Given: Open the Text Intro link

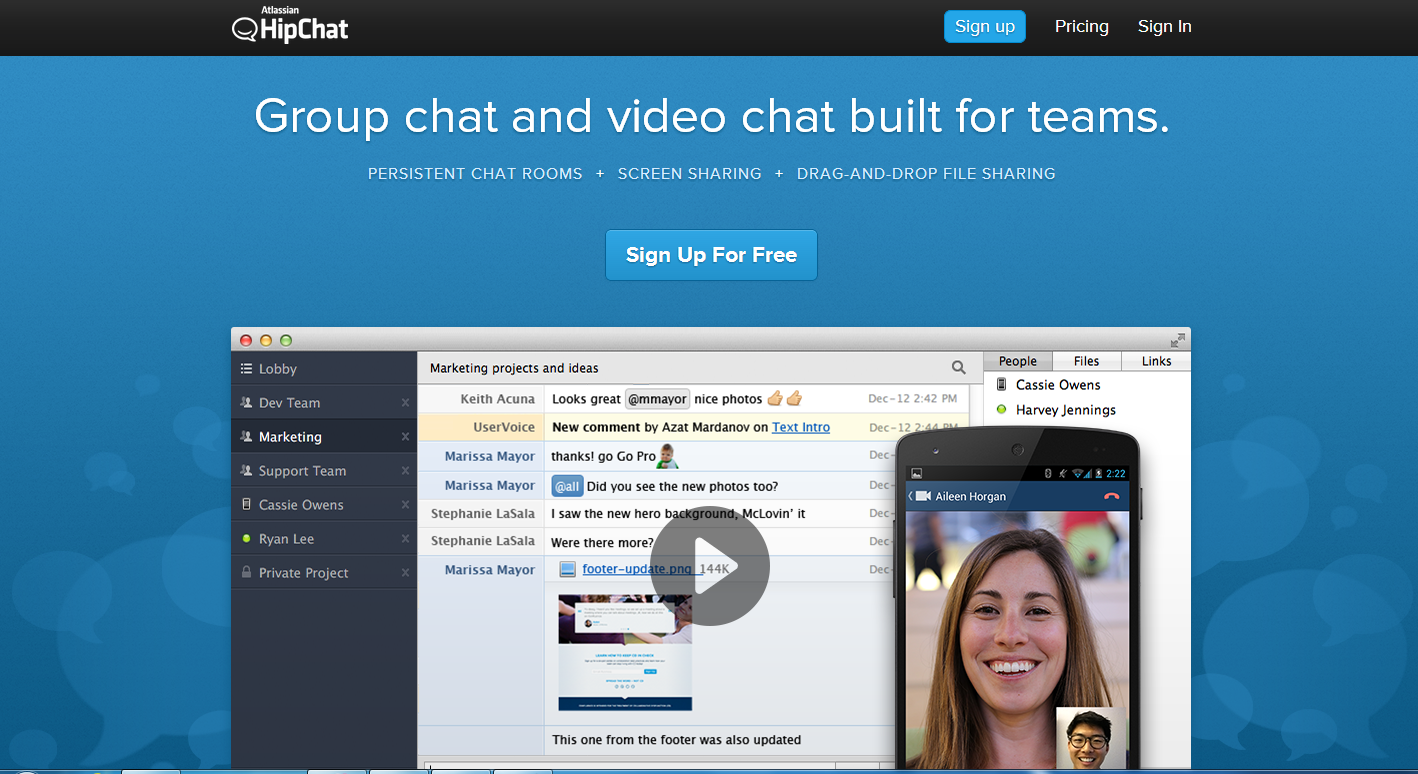Looking at the screenshot, I should (x=801, y=427).
